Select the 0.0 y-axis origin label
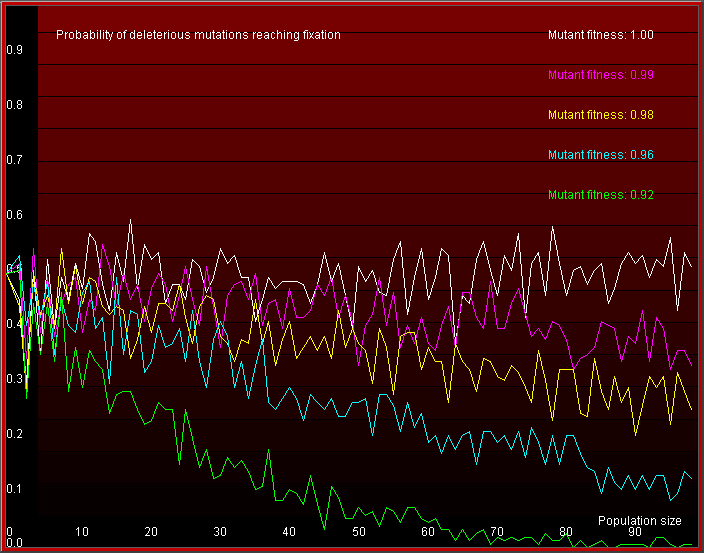The height and width of the screenshot is (553, 704). [x=15, y=543]
